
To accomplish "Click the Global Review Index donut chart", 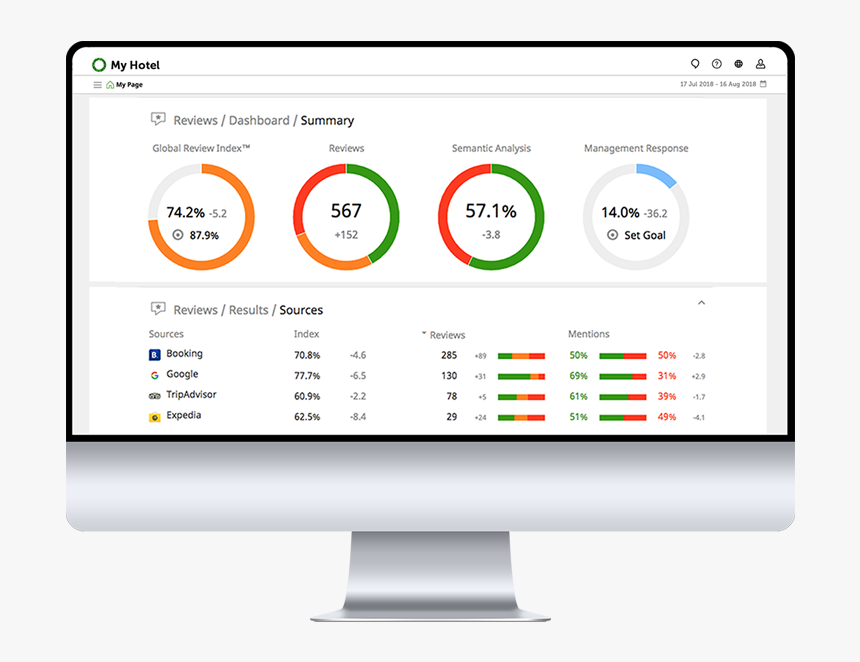I will (x=201, y=217).
